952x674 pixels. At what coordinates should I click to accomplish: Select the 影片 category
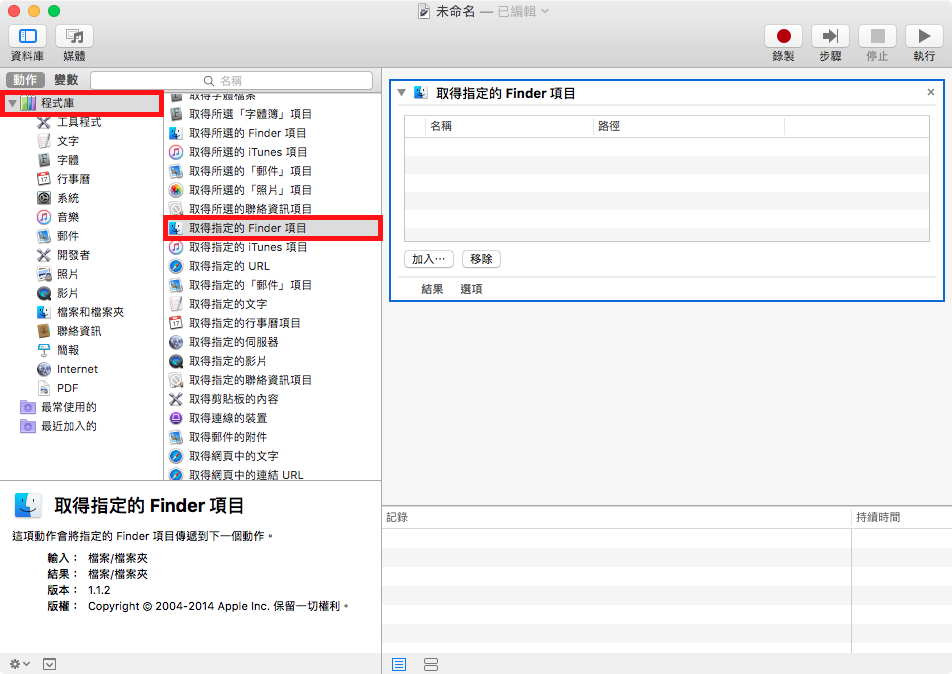[x=67, y=293]
